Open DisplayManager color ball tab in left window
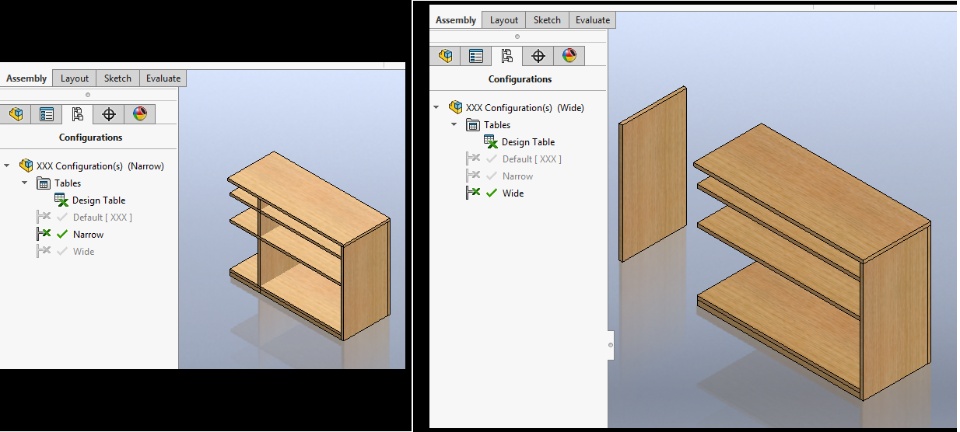The width and height of the screenshot is (960, 432). tap(140, 114)
